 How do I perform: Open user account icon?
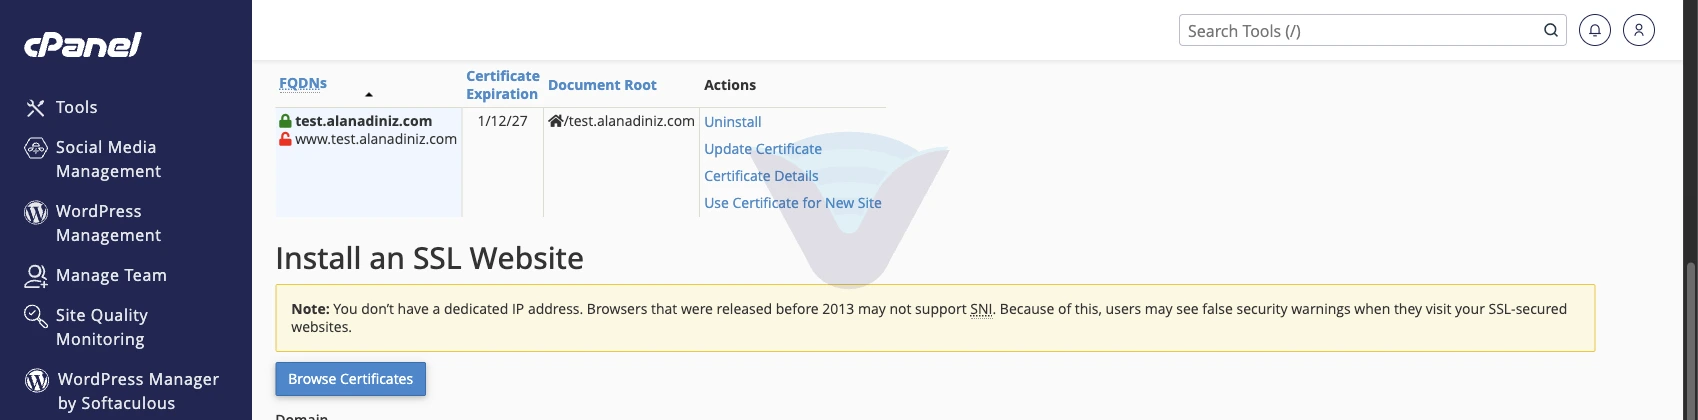click(x=1639, y=30)
